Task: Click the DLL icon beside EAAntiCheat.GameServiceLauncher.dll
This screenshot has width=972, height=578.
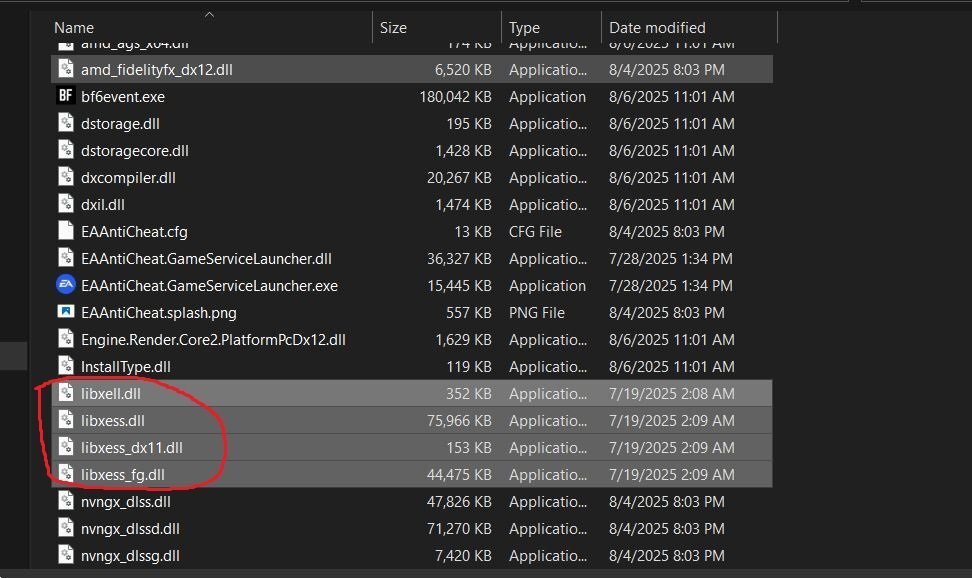Action: pyautogui.click(x=66, y=257)
